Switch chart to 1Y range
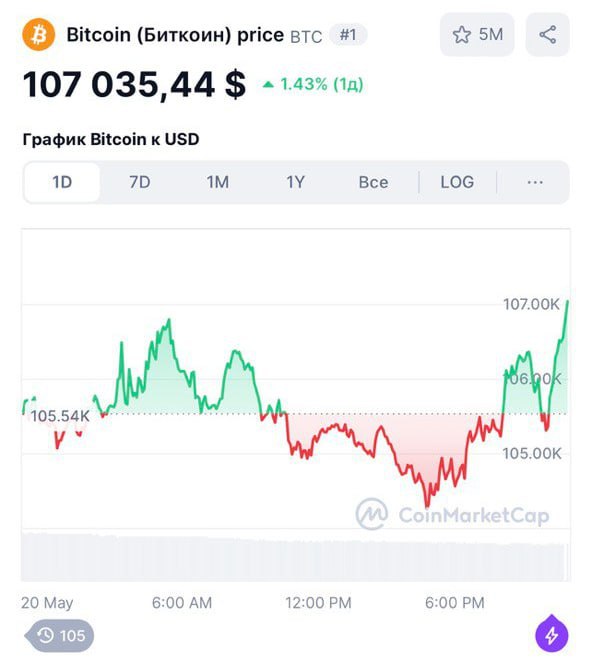592x667 pixels. click(295, 182)
